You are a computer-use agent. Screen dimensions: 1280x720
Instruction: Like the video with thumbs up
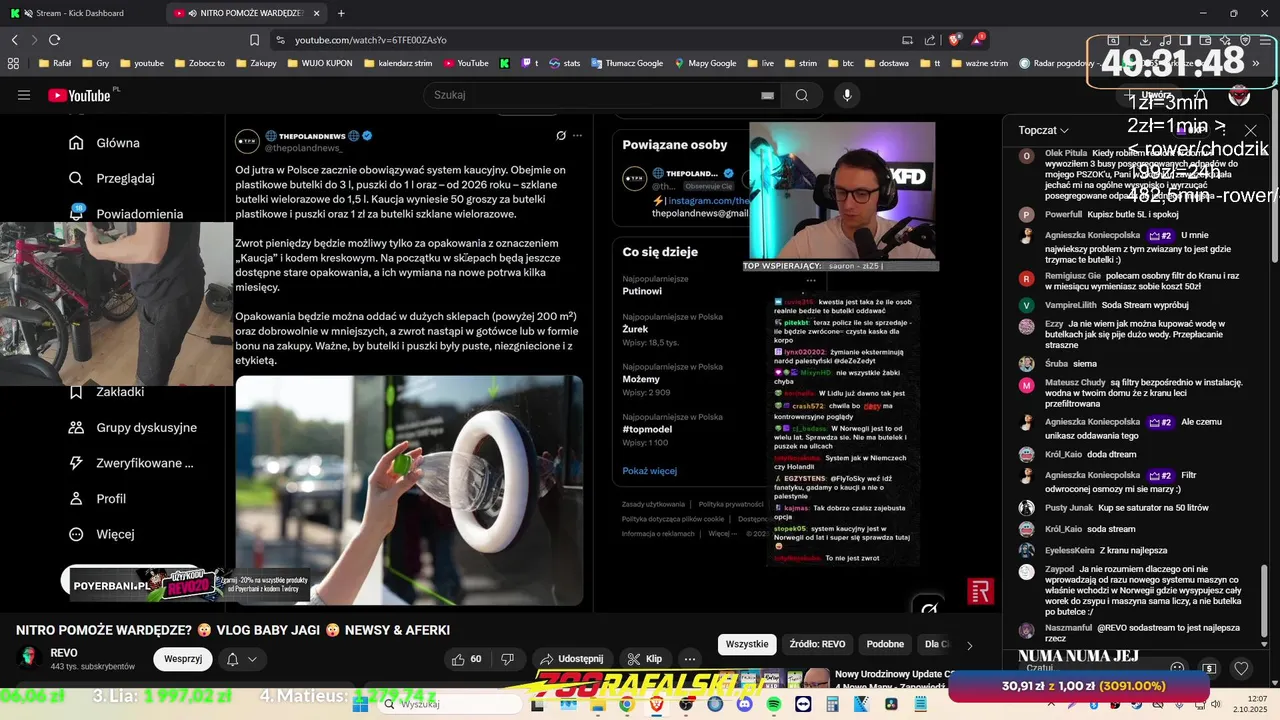click(x=468, y=659)
